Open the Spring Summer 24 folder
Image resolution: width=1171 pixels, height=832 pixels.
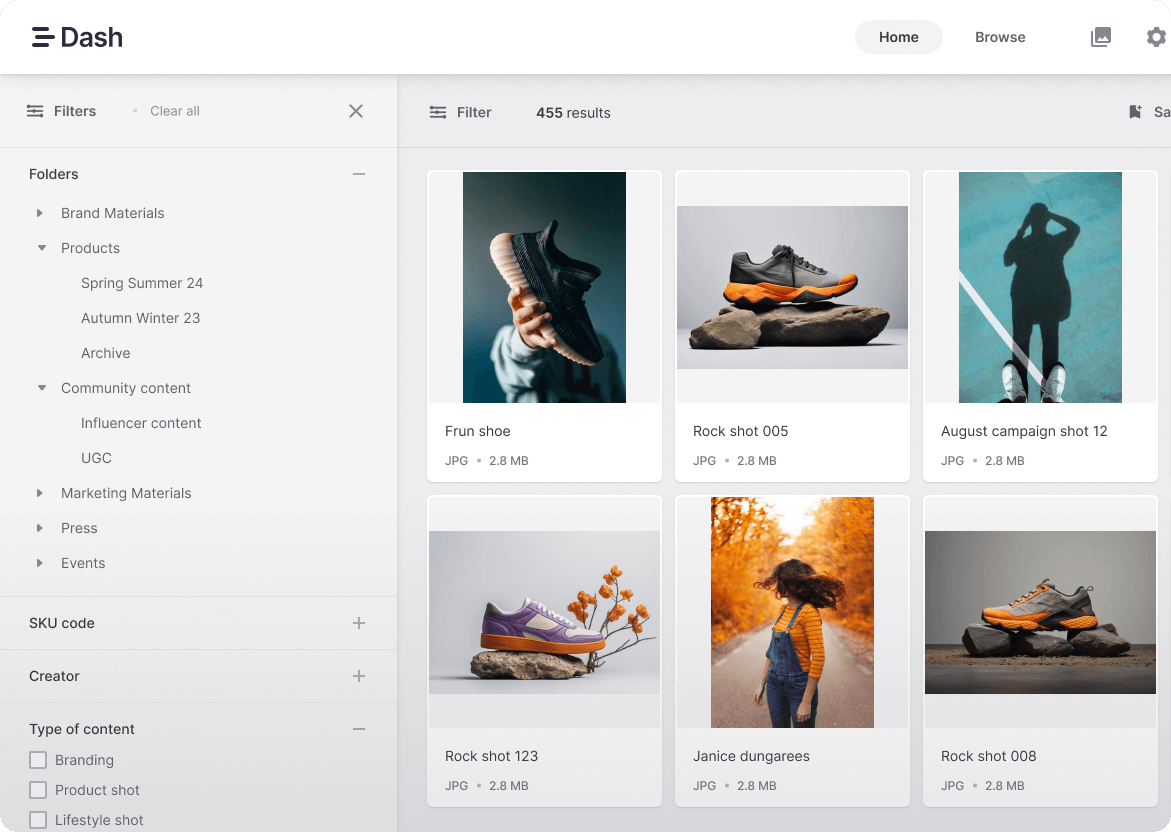(x=142, y=283)
